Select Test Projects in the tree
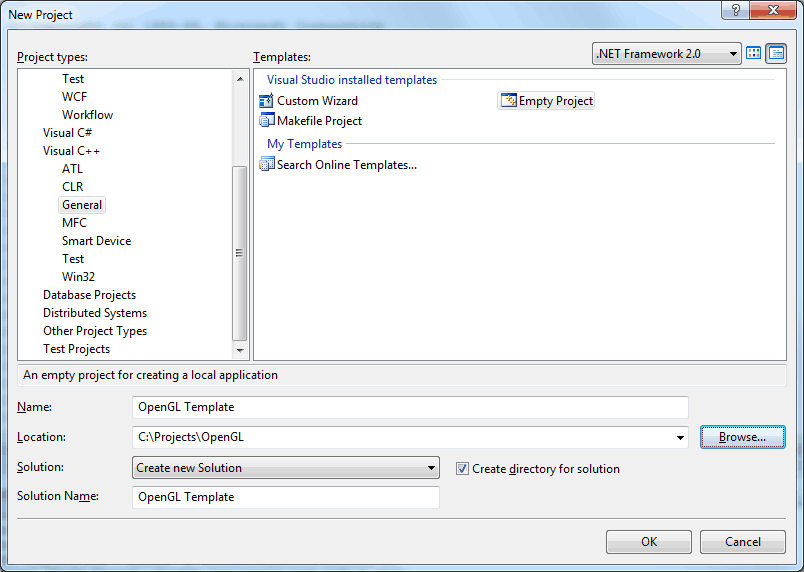 click(76, 349)
